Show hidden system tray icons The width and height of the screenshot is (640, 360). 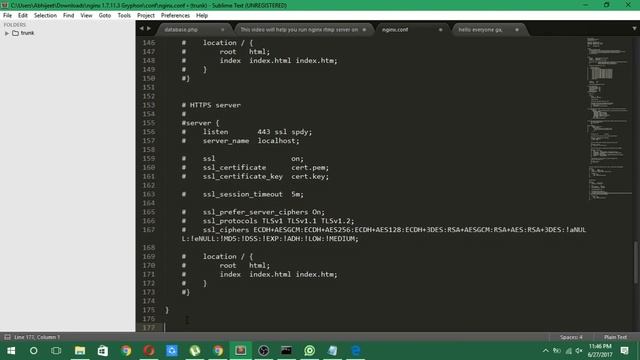tap(546, 351)
